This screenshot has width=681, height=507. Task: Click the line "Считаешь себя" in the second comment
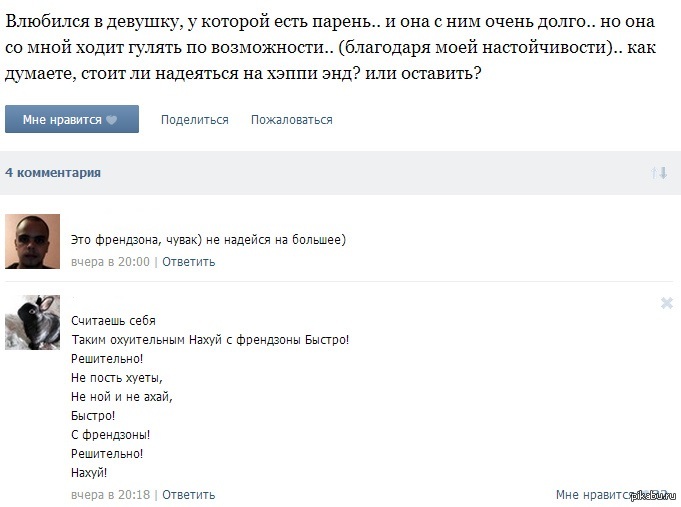click(x=114, y=321)
